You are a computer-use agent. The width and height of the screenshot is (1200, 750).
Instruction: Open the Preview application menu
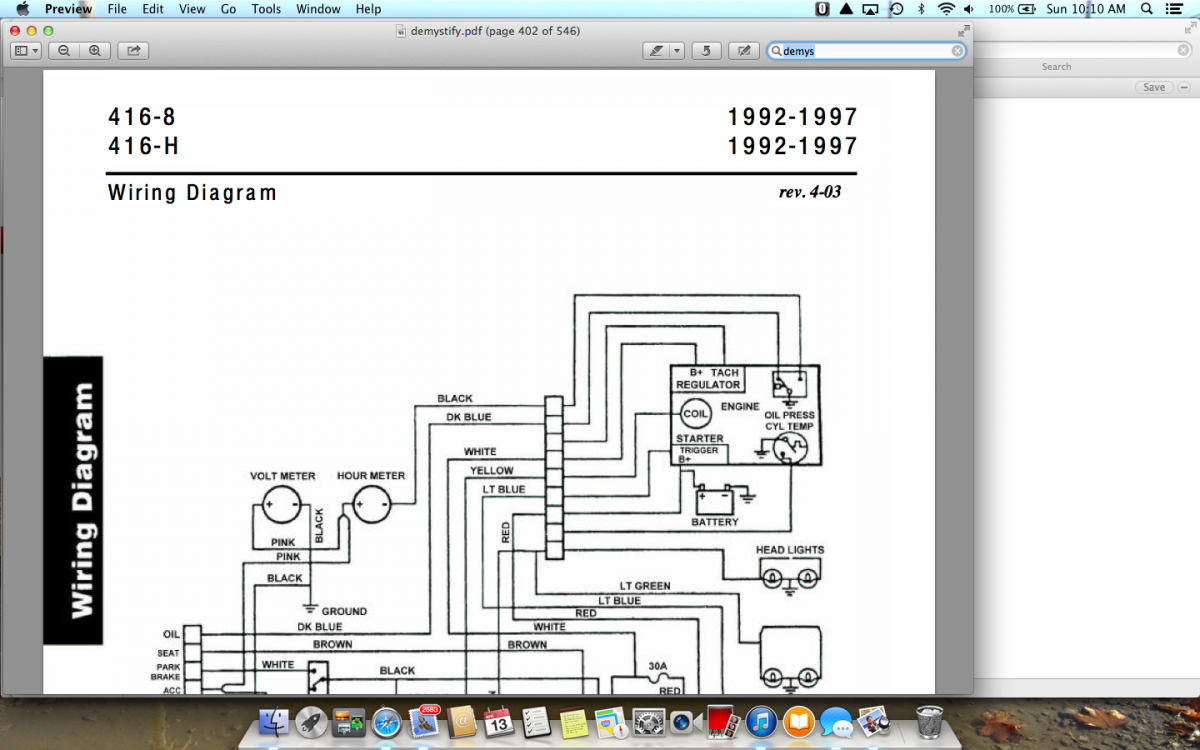click(68, 9)
